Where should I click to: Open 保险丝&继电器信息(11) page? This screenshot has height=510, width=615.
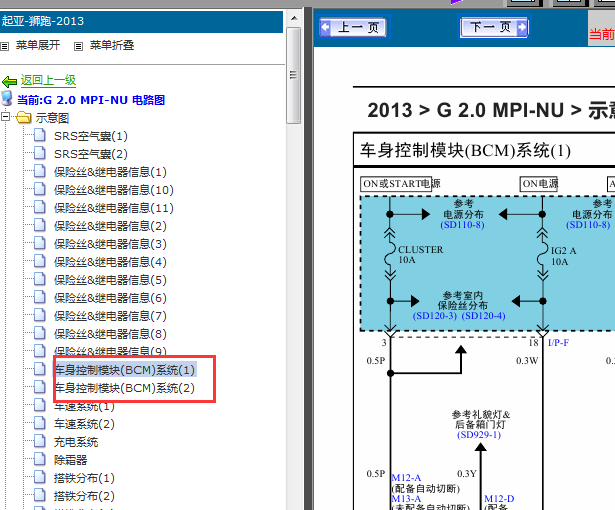tap(114, 208)
